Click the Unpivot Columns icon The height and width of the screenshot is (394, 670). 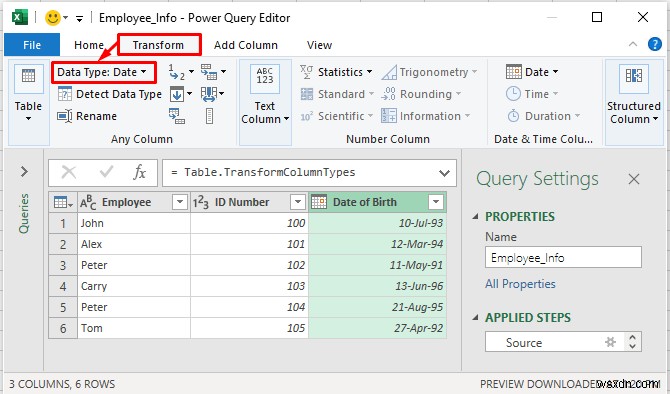coord(209,72)
